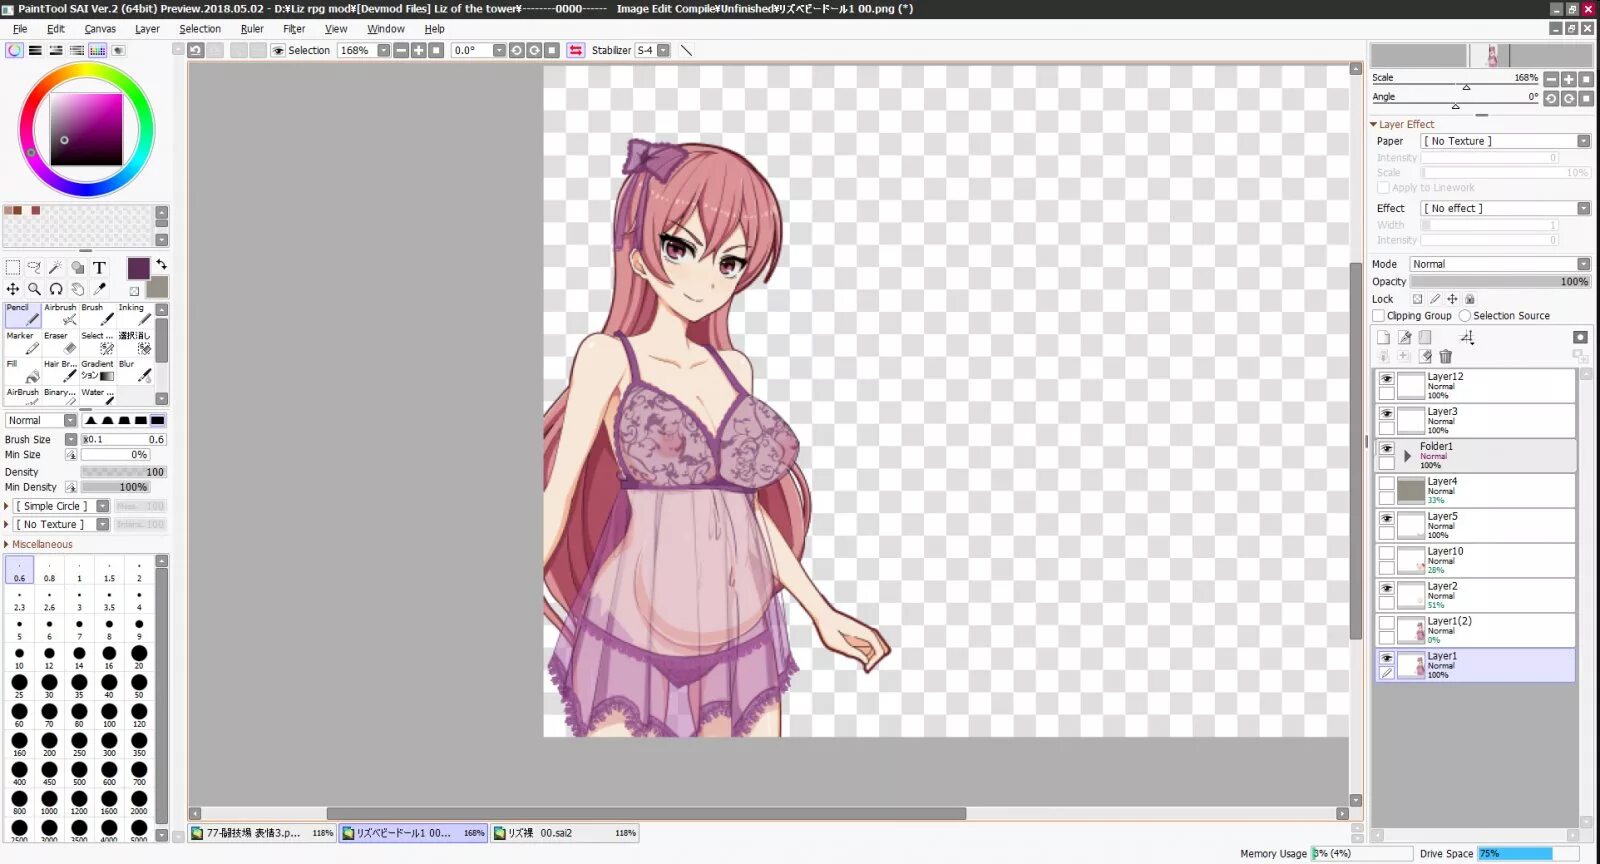The height and width of the screenshot is (864, 1600).
Task: Pick brush size 100 preset
Action: (109, 715)
